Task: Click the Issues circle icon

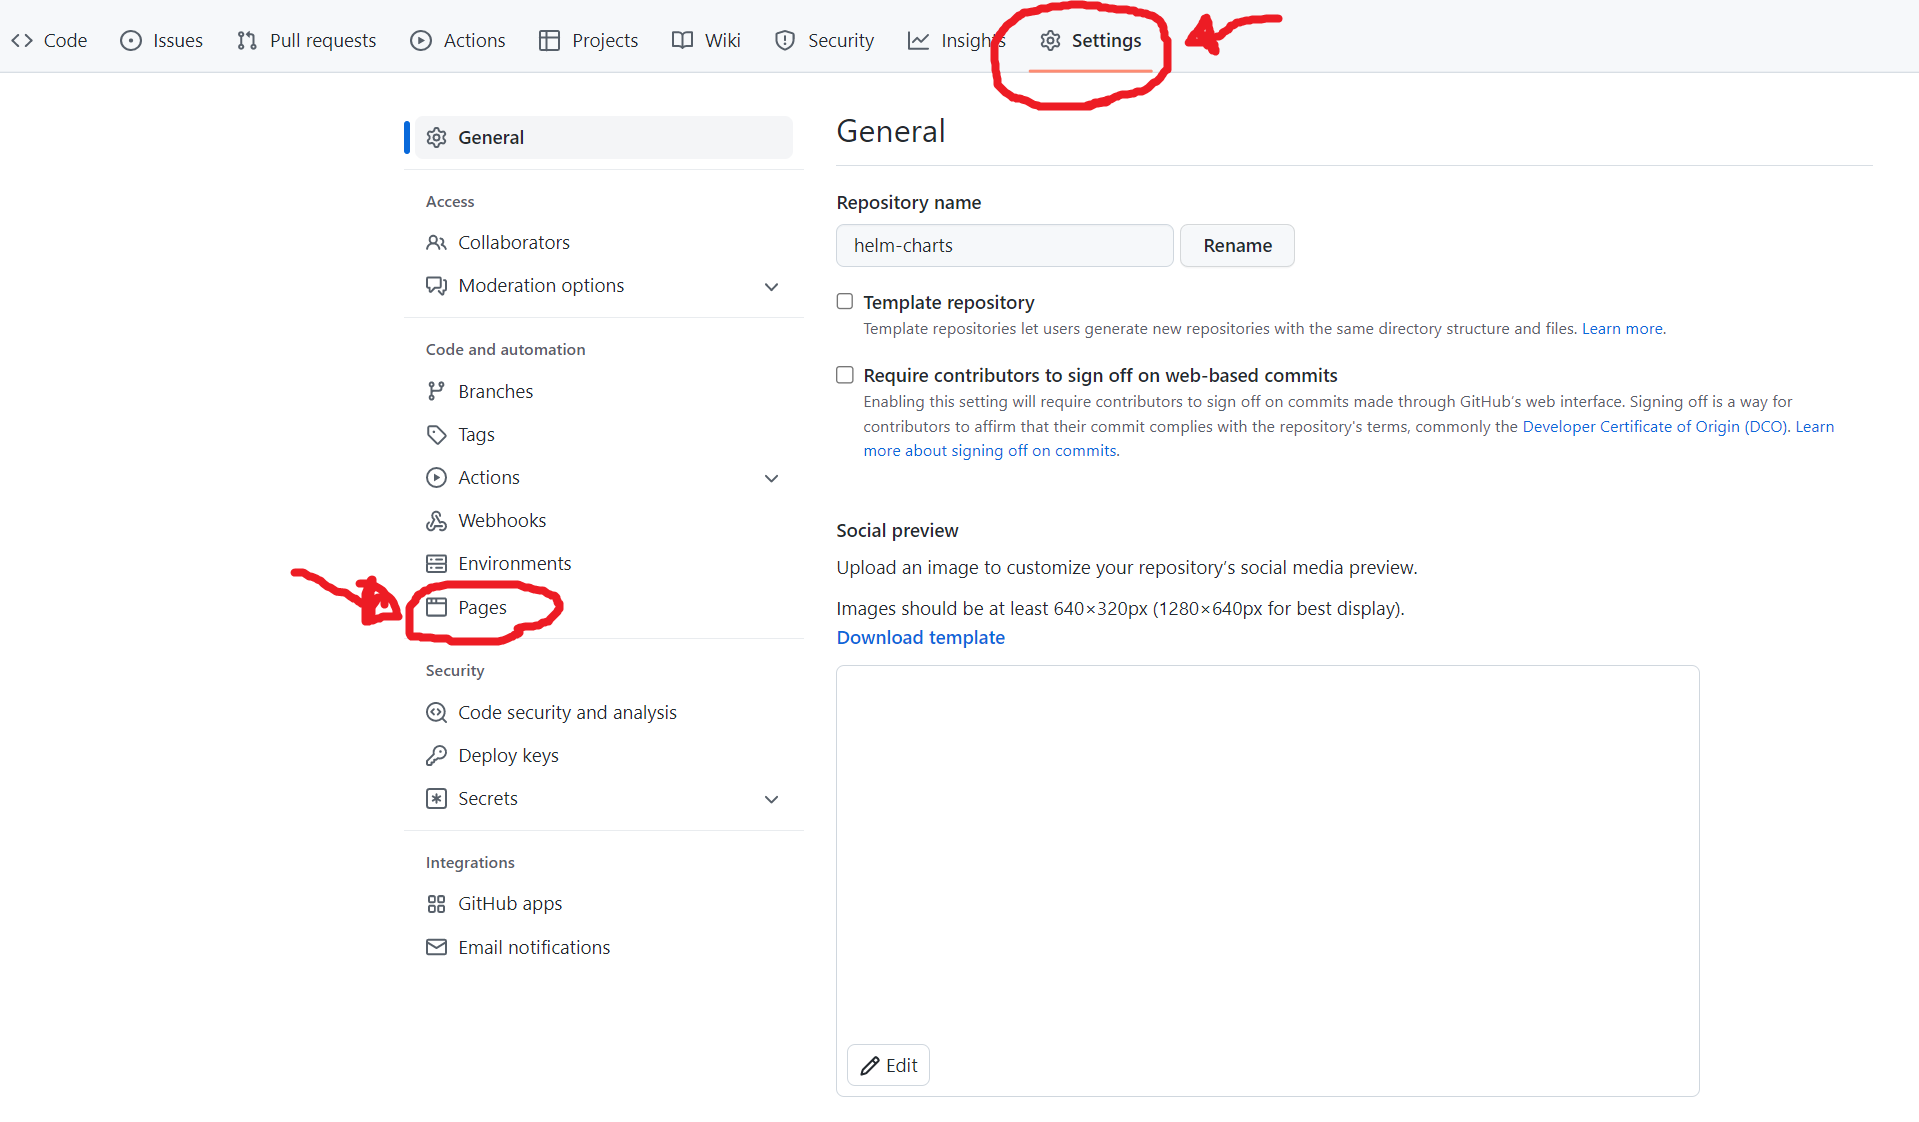Action: tap(131, 40)
